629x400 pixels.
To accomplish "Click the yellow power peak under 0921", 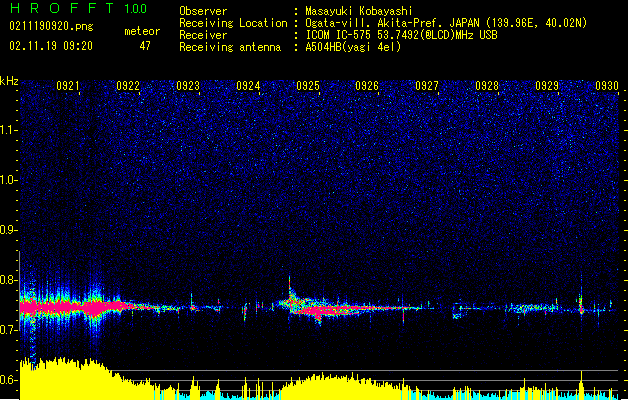I will pos(64,378).
